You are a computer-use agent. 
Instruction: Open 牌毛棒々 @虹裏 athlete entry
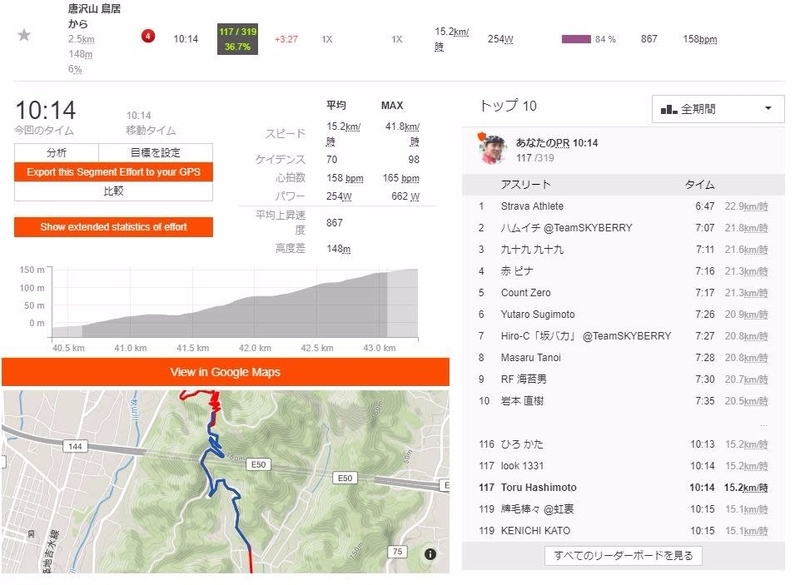click(x=537, y=509)
